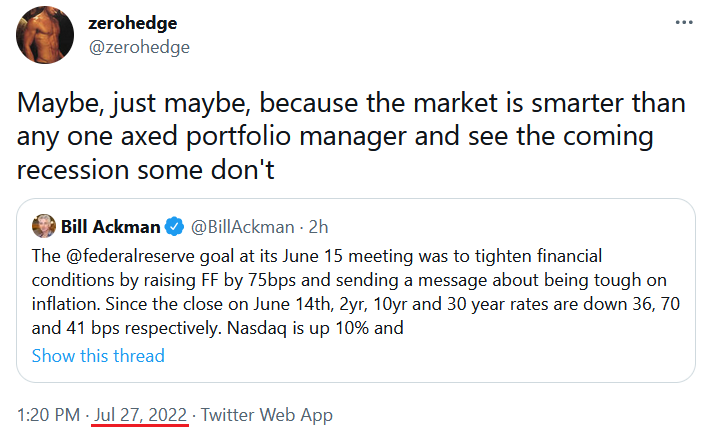Click the Jul 27, 2022 date
Screen dimensions: 709x435
pyautogui.click(x=135, y=414)
